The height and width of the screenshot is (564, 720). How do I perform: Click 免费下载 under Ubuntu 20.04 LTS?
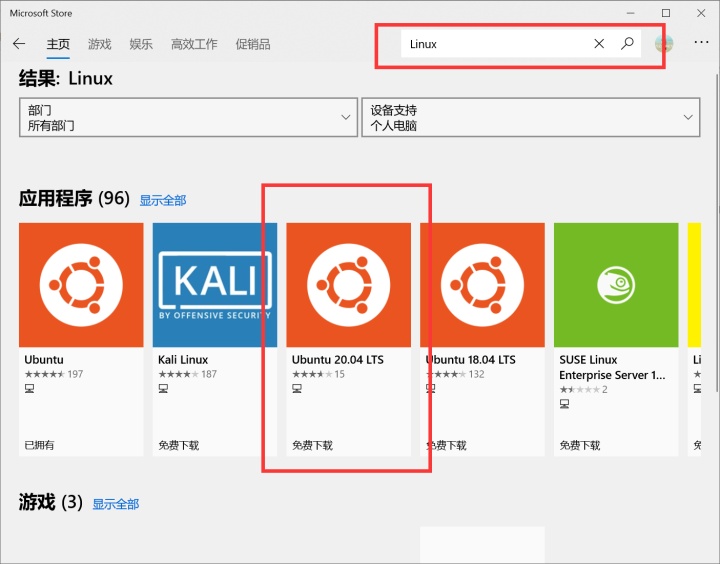coord(312,445)
